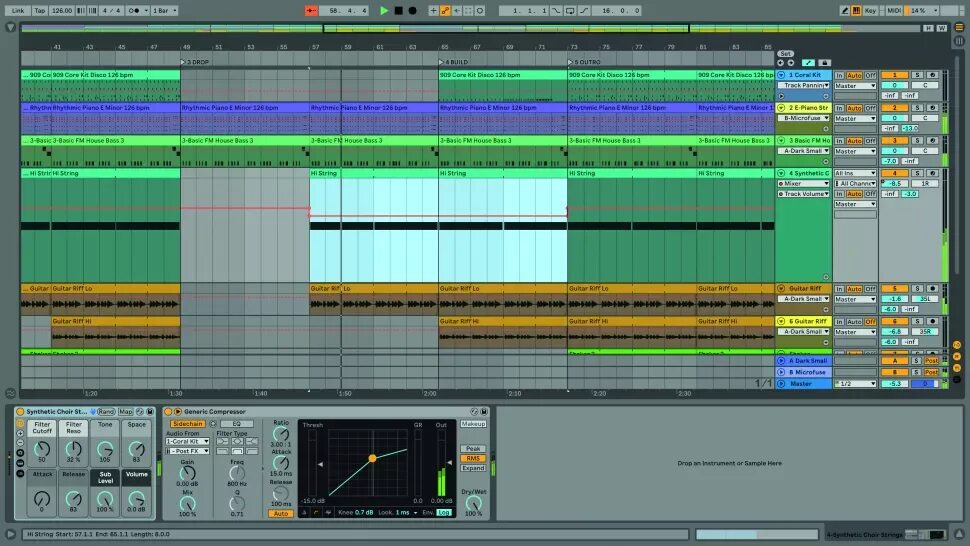Toggle compressor Auto release button

coord(281,513)
